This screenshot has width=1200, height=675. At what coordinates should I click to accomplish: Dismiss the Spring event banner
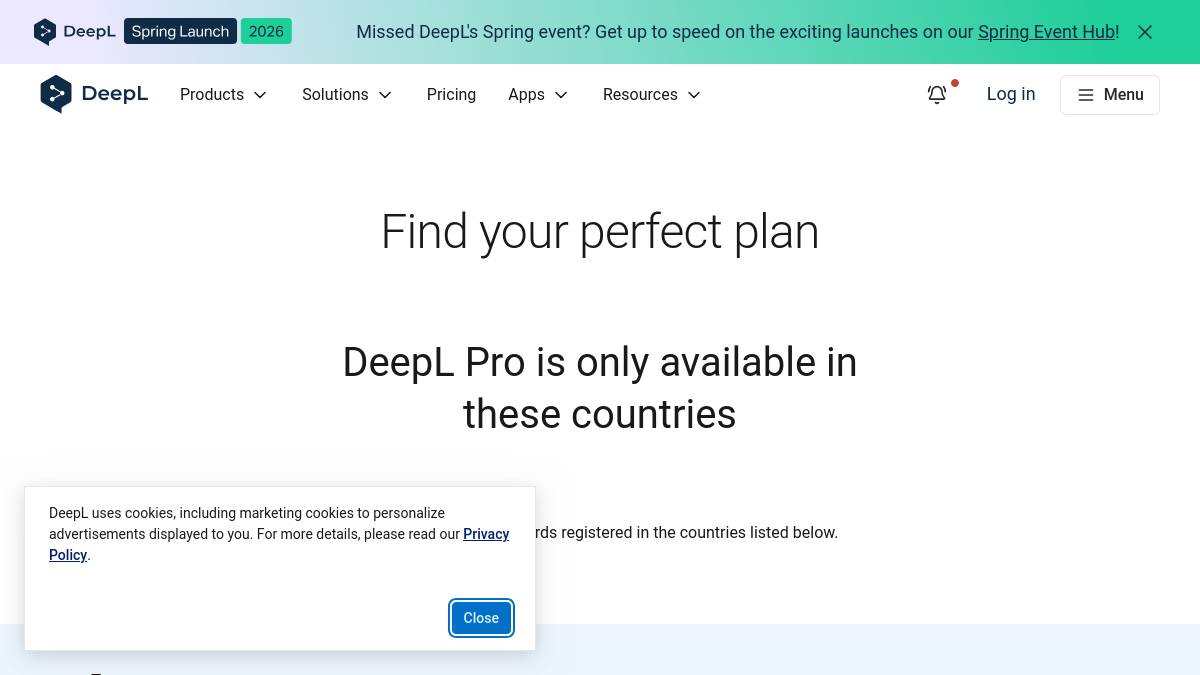point(1145,32)
